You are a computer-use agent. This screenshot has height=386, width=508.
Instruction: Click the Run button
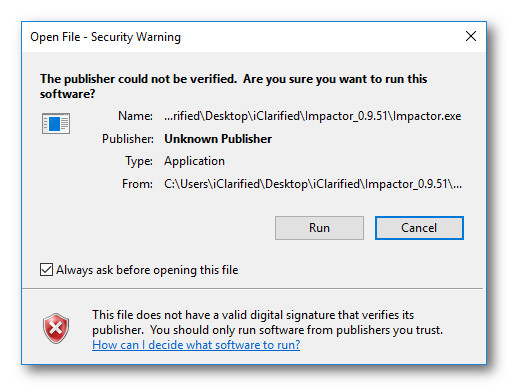[x=319, y=228]
